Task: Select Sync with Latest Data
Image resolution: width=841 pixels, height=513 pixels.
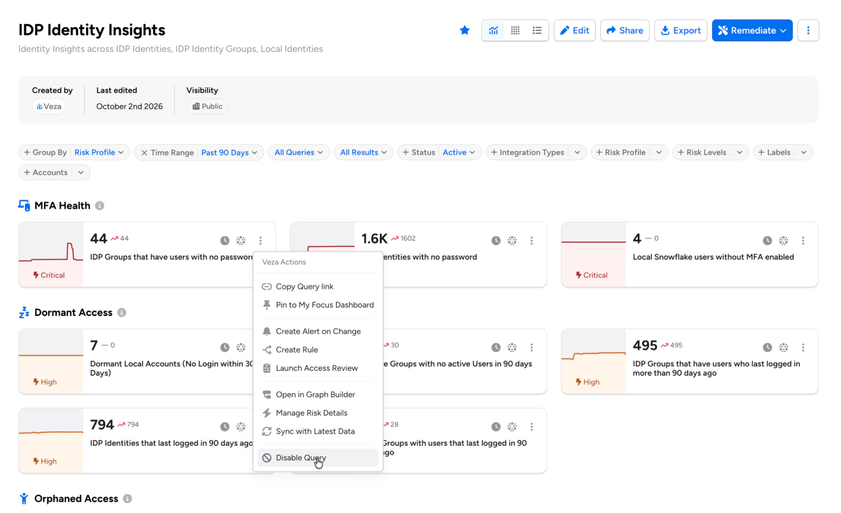Action: pos(318,431)
